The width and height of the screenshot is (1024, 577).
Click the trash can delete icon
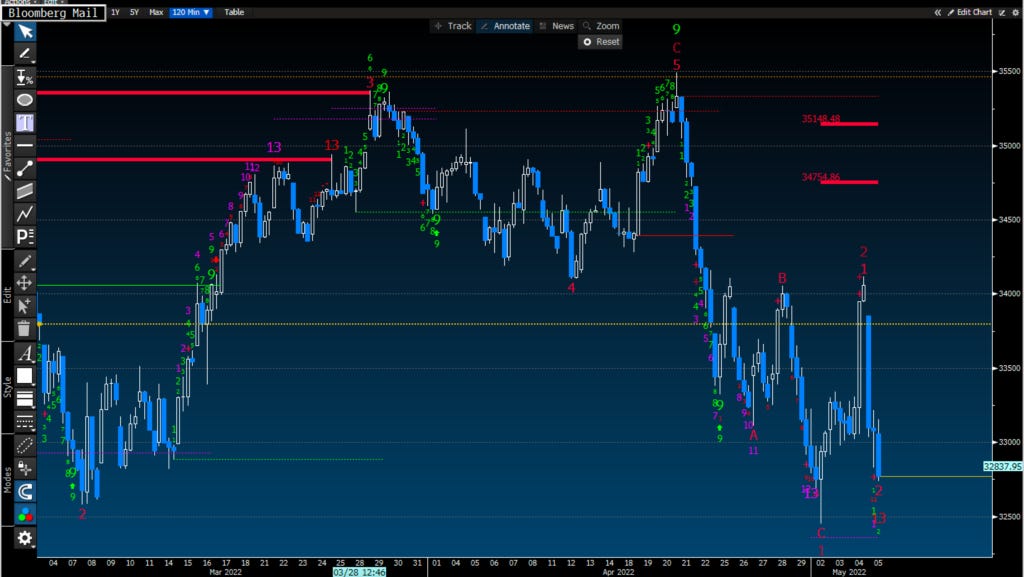coord(25,328)
